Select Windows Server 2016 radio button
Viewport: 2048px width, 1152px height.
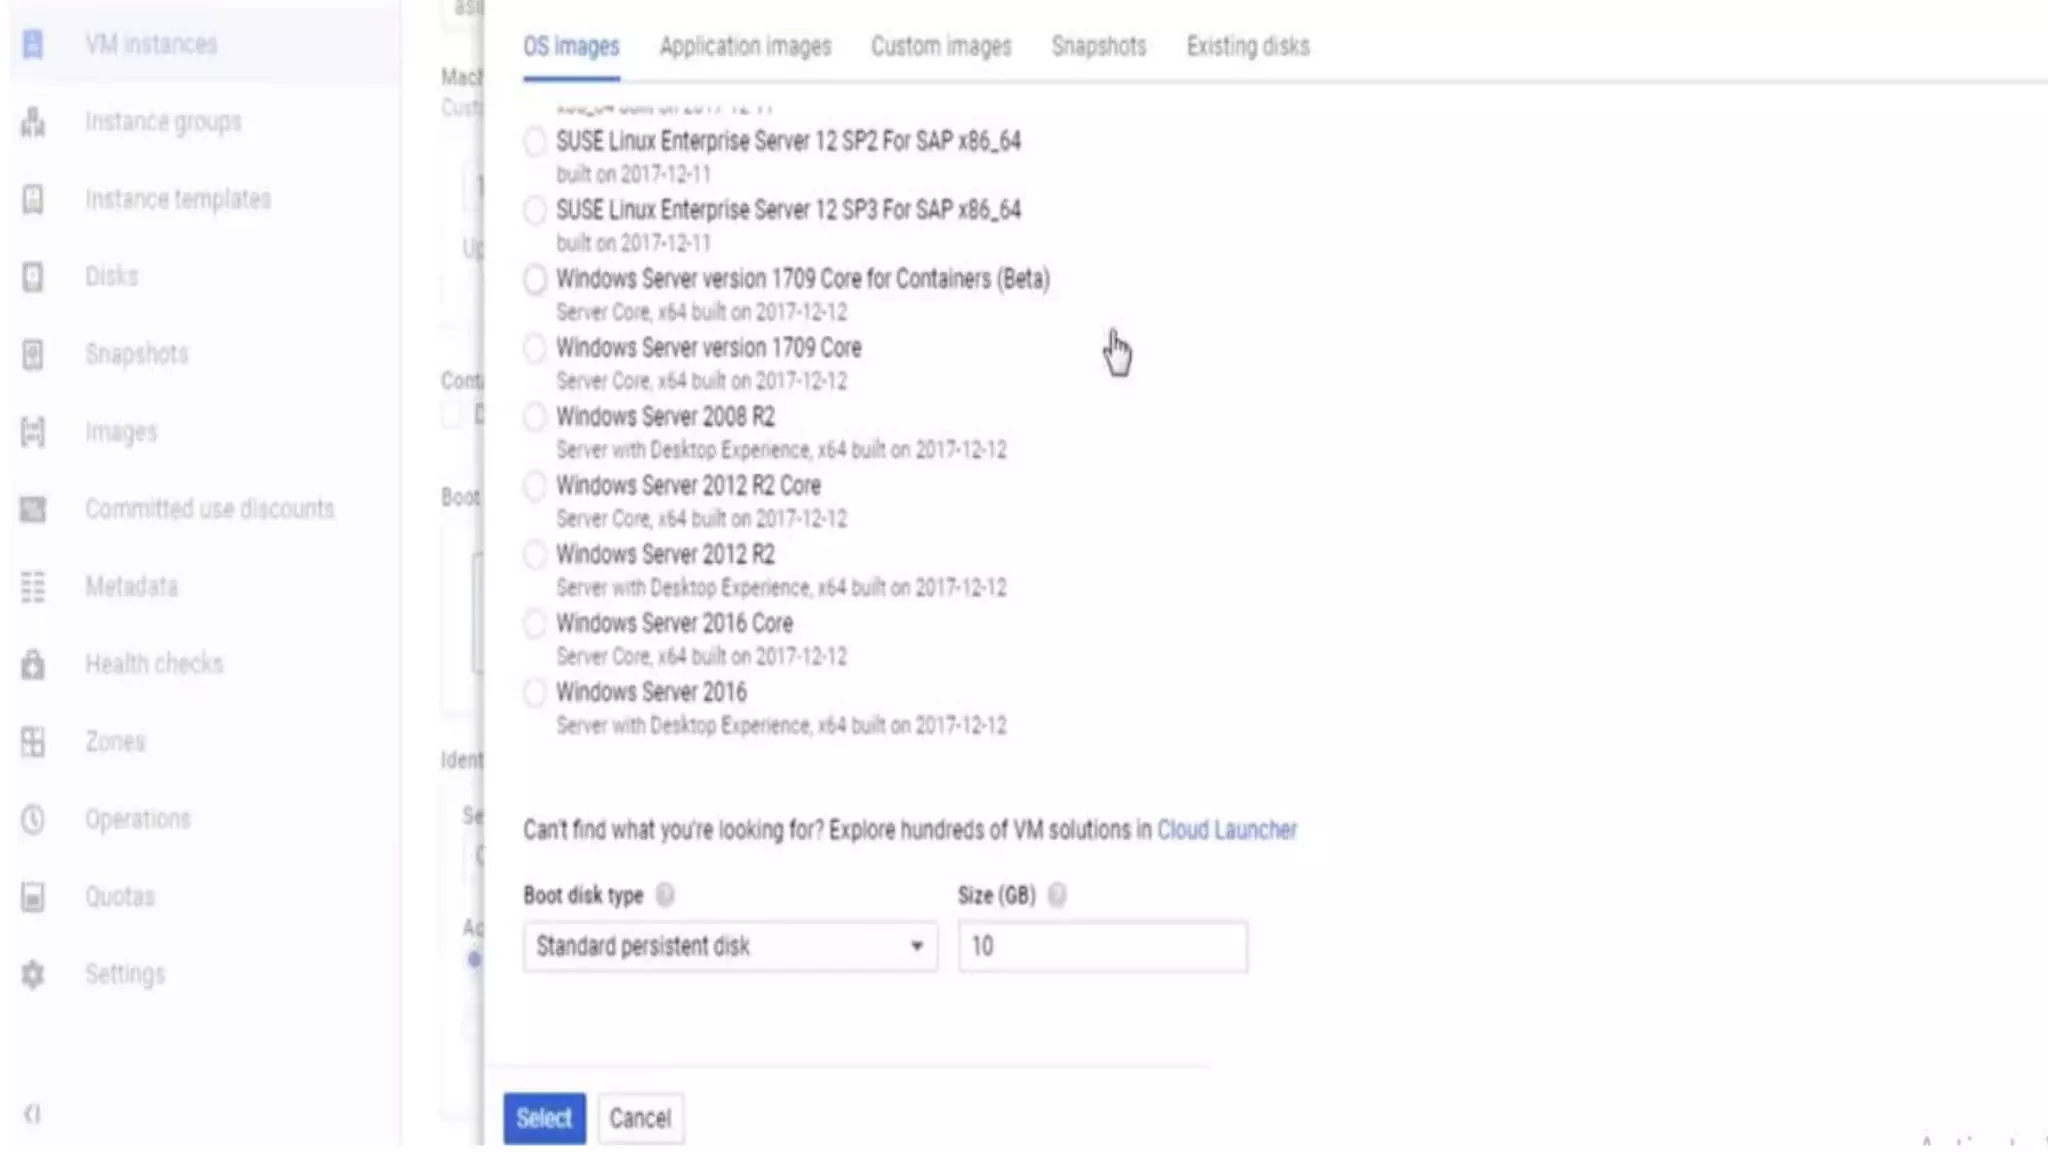[535, 693]
